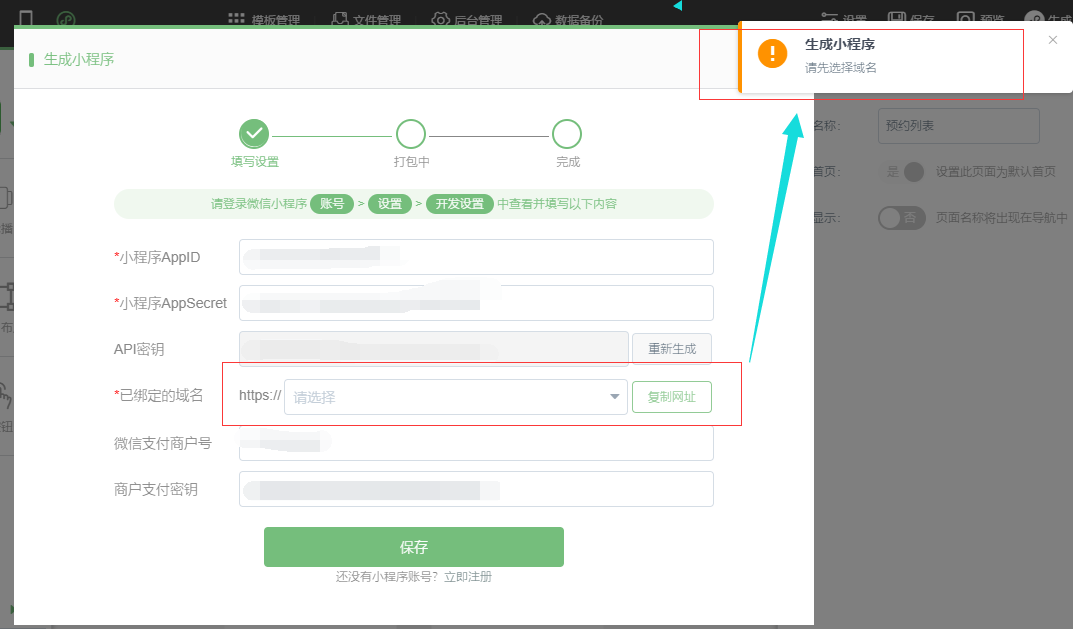Click the 完成 step circle
This screenshot has width=1073, height=629.
click(x=567, y=134)
